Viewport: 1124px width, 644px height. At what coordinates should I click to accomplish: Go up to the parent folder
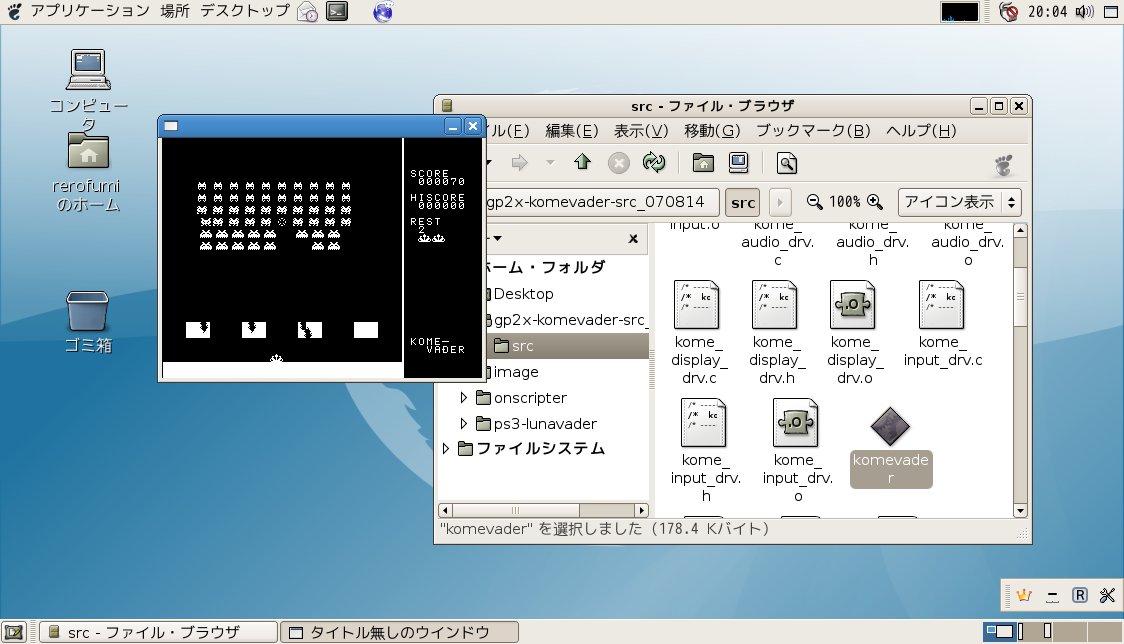tap(582, 163)
